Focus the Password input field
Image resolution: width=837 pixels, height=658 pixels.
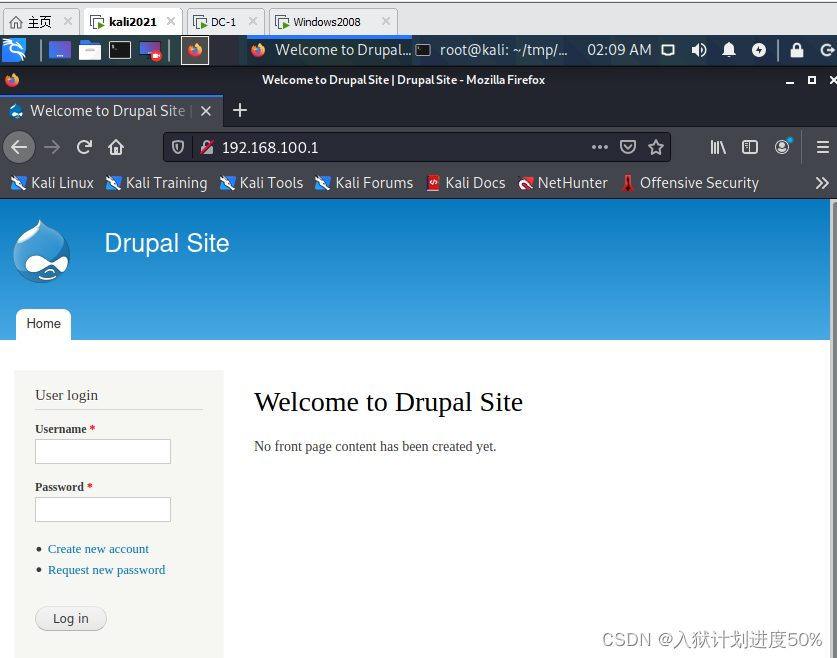click(103, 510)
